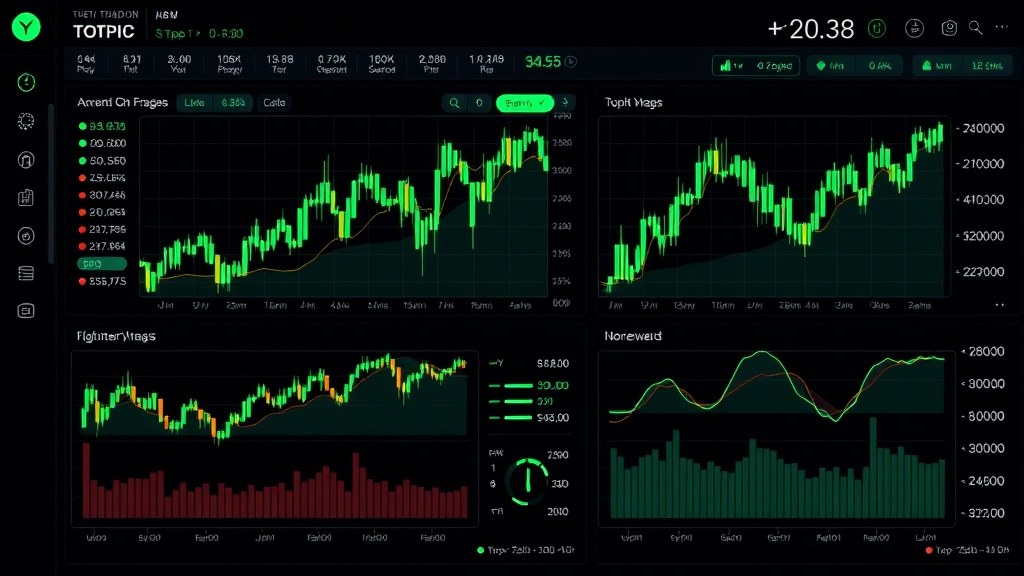Toggle the last red dot series '556,775'
The width and height of the screenshot is (1024, 576).
pos(103,281)
